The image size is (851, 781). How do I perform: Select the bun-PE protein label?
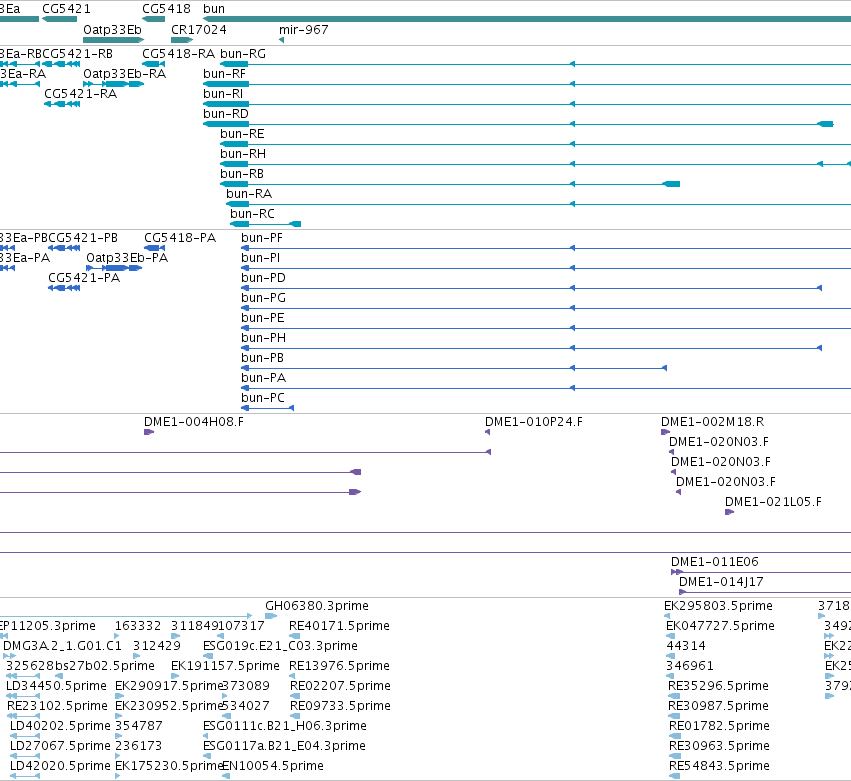pos(263,318)
